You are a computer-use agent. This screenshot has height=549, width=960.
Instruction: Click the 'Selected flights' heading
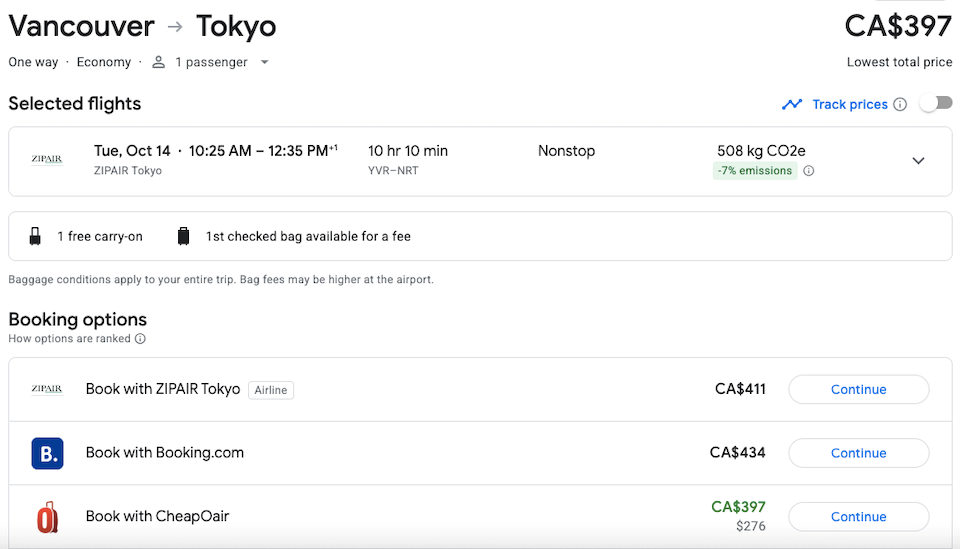[75, 103]
